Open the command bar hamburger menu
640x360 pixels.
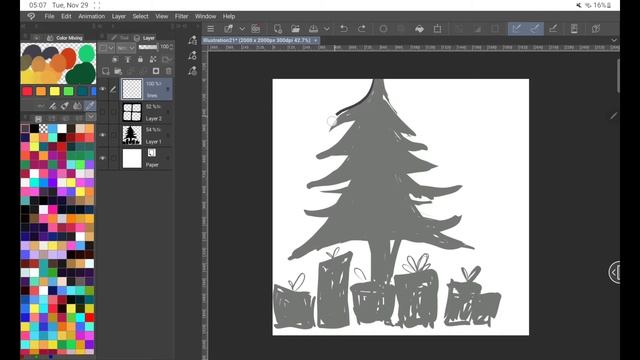click(211, 29)
